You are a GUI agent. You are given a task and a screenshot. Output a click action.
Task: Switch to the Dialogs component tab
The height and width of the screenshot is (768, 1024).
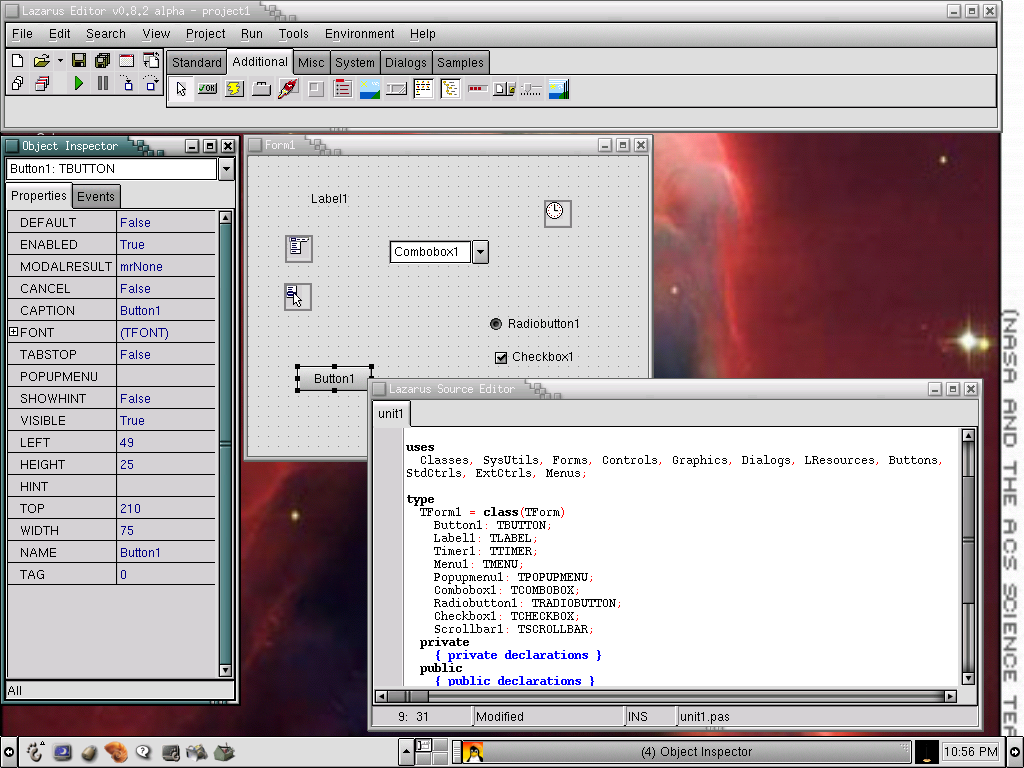click(405, 62)
